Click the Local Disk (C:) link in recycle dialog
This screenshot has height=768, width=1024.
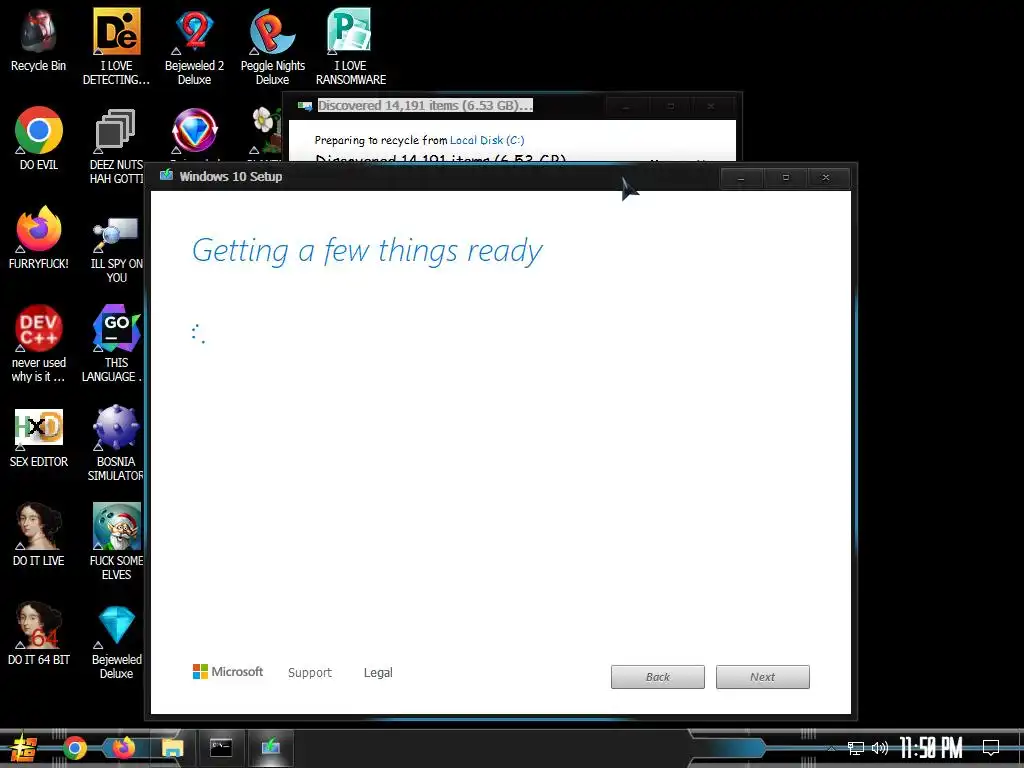pyautogui.click(x=487, y=140)
